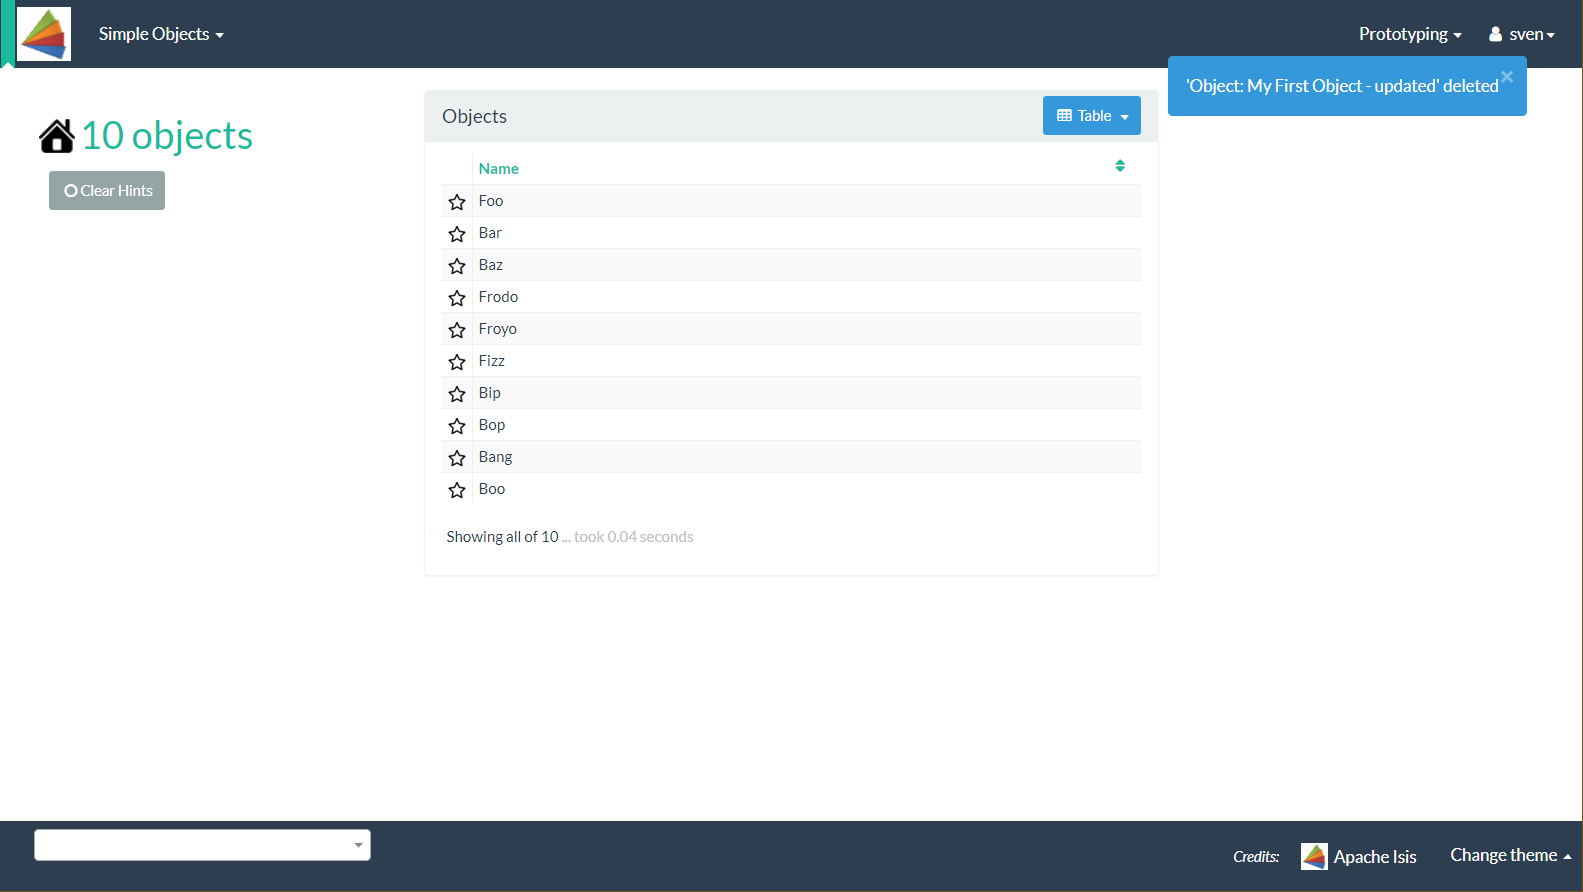Toggle the star bookmark for Bang

pos(457,458)
